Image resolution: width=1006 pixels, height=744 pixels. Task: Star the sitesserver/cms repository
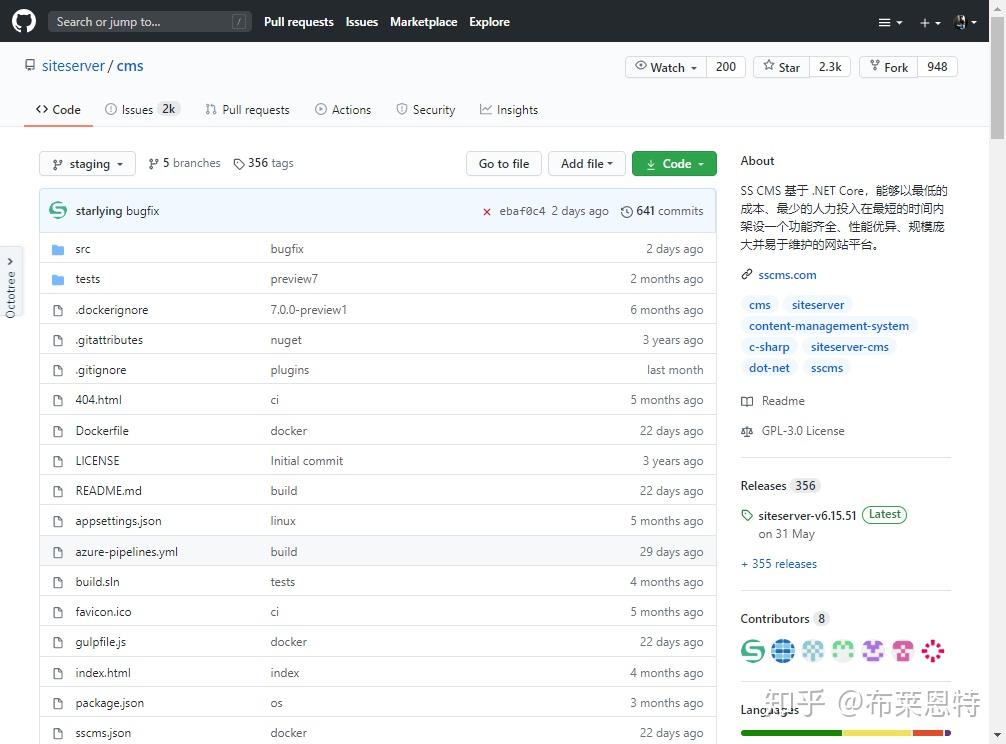click(780, 66)
